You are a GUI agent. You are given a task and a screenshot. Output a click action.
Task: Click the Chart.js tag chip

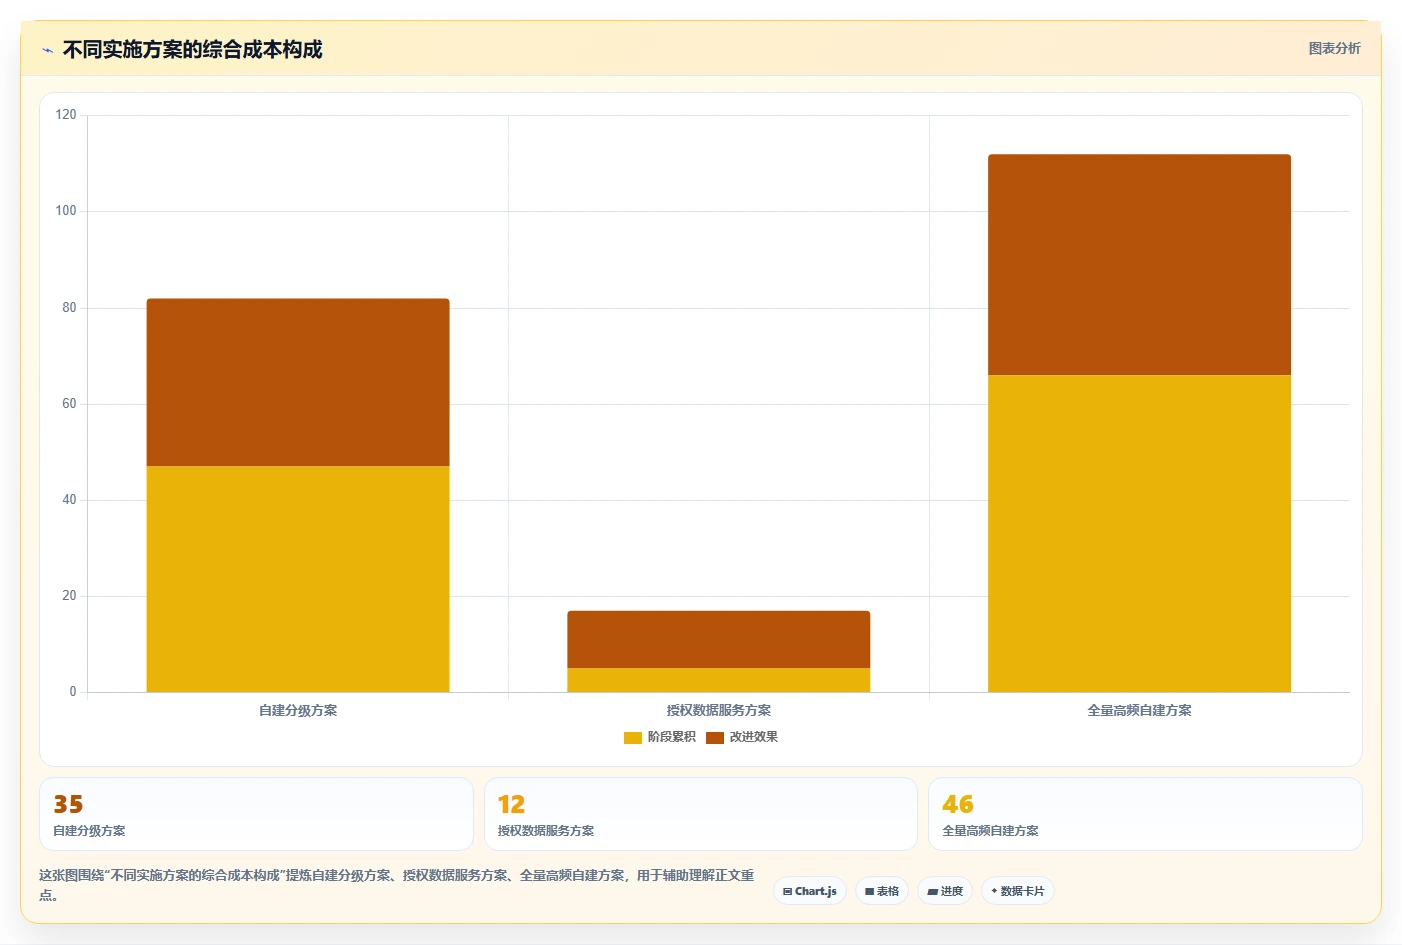(x=810, y=891)
